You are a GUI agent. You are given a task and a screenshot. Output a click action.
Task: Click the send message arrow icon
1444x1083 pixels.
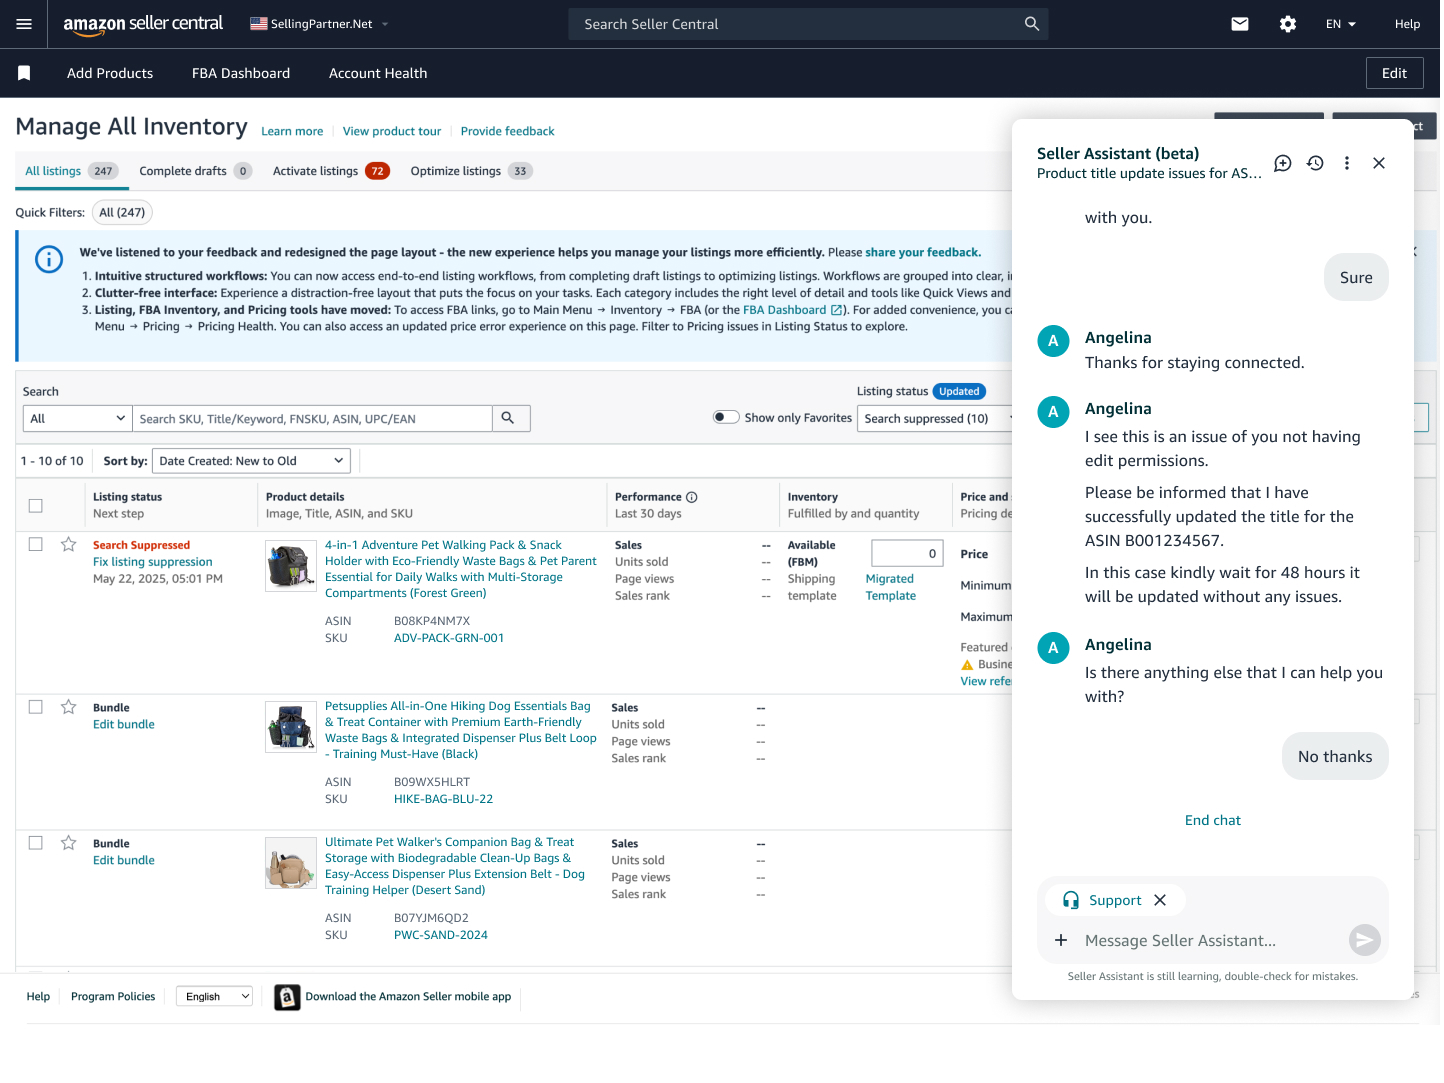tap(1364, 940)
